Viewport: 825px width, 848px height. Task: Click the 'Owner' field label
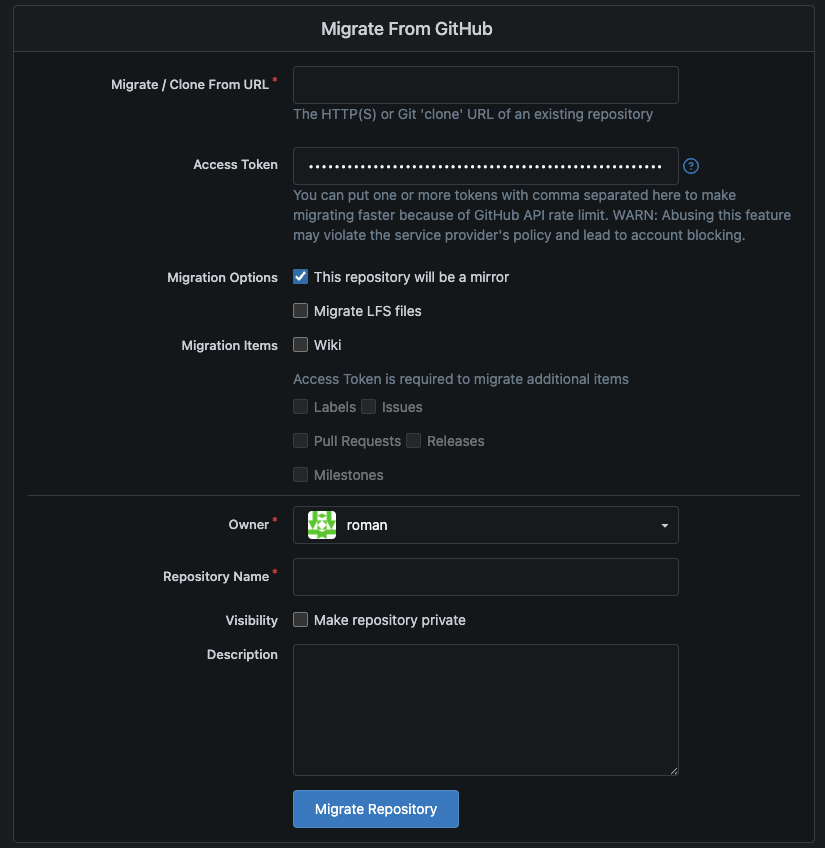point(249,525)
